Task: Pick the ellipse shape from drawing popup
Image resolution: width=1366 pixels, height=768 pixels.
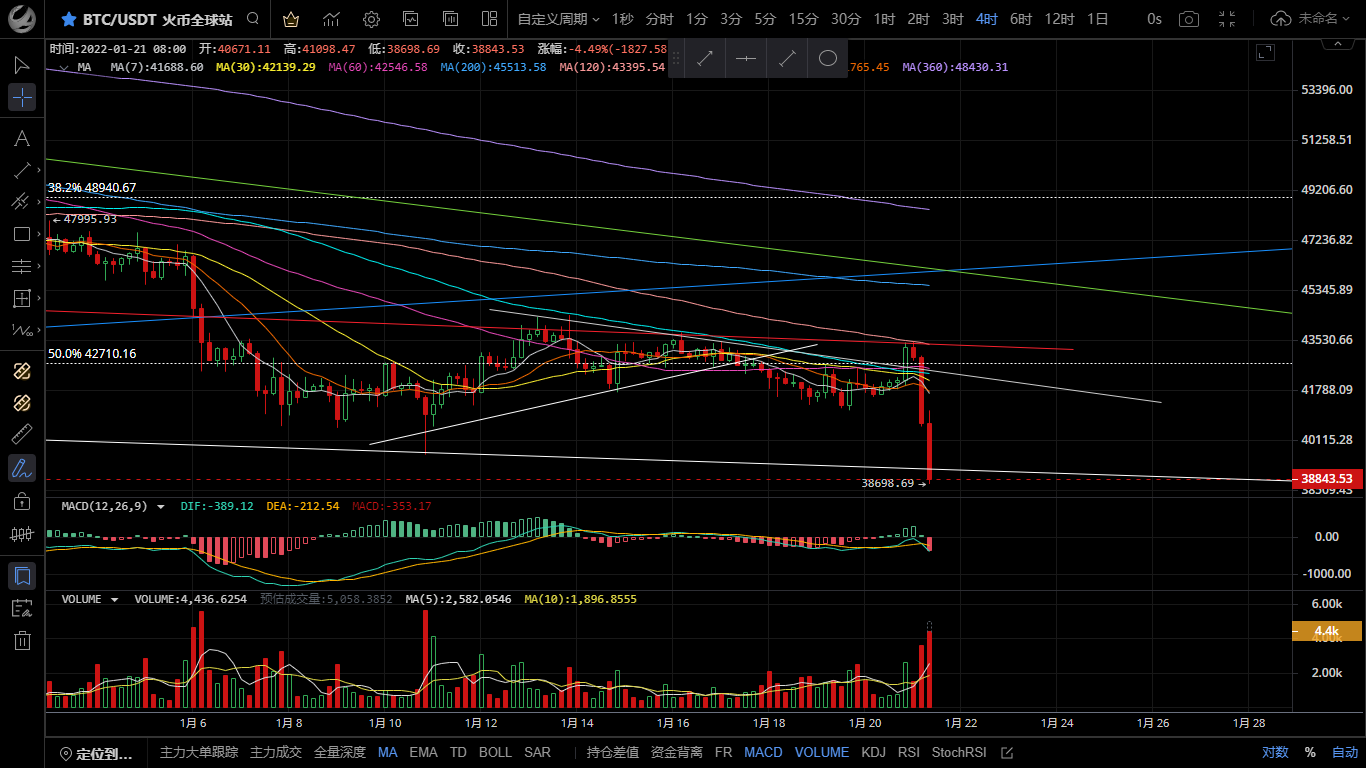Action: click(828, 59)
